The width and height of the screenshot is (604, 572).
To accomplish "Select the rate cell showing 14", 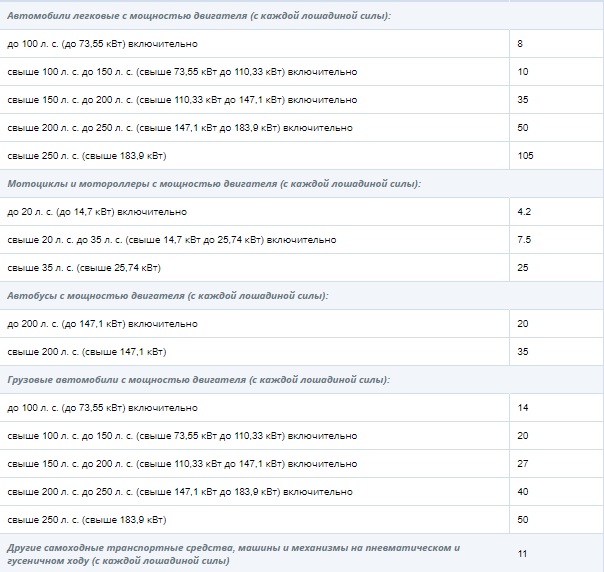I will click(x=523, y=408).
